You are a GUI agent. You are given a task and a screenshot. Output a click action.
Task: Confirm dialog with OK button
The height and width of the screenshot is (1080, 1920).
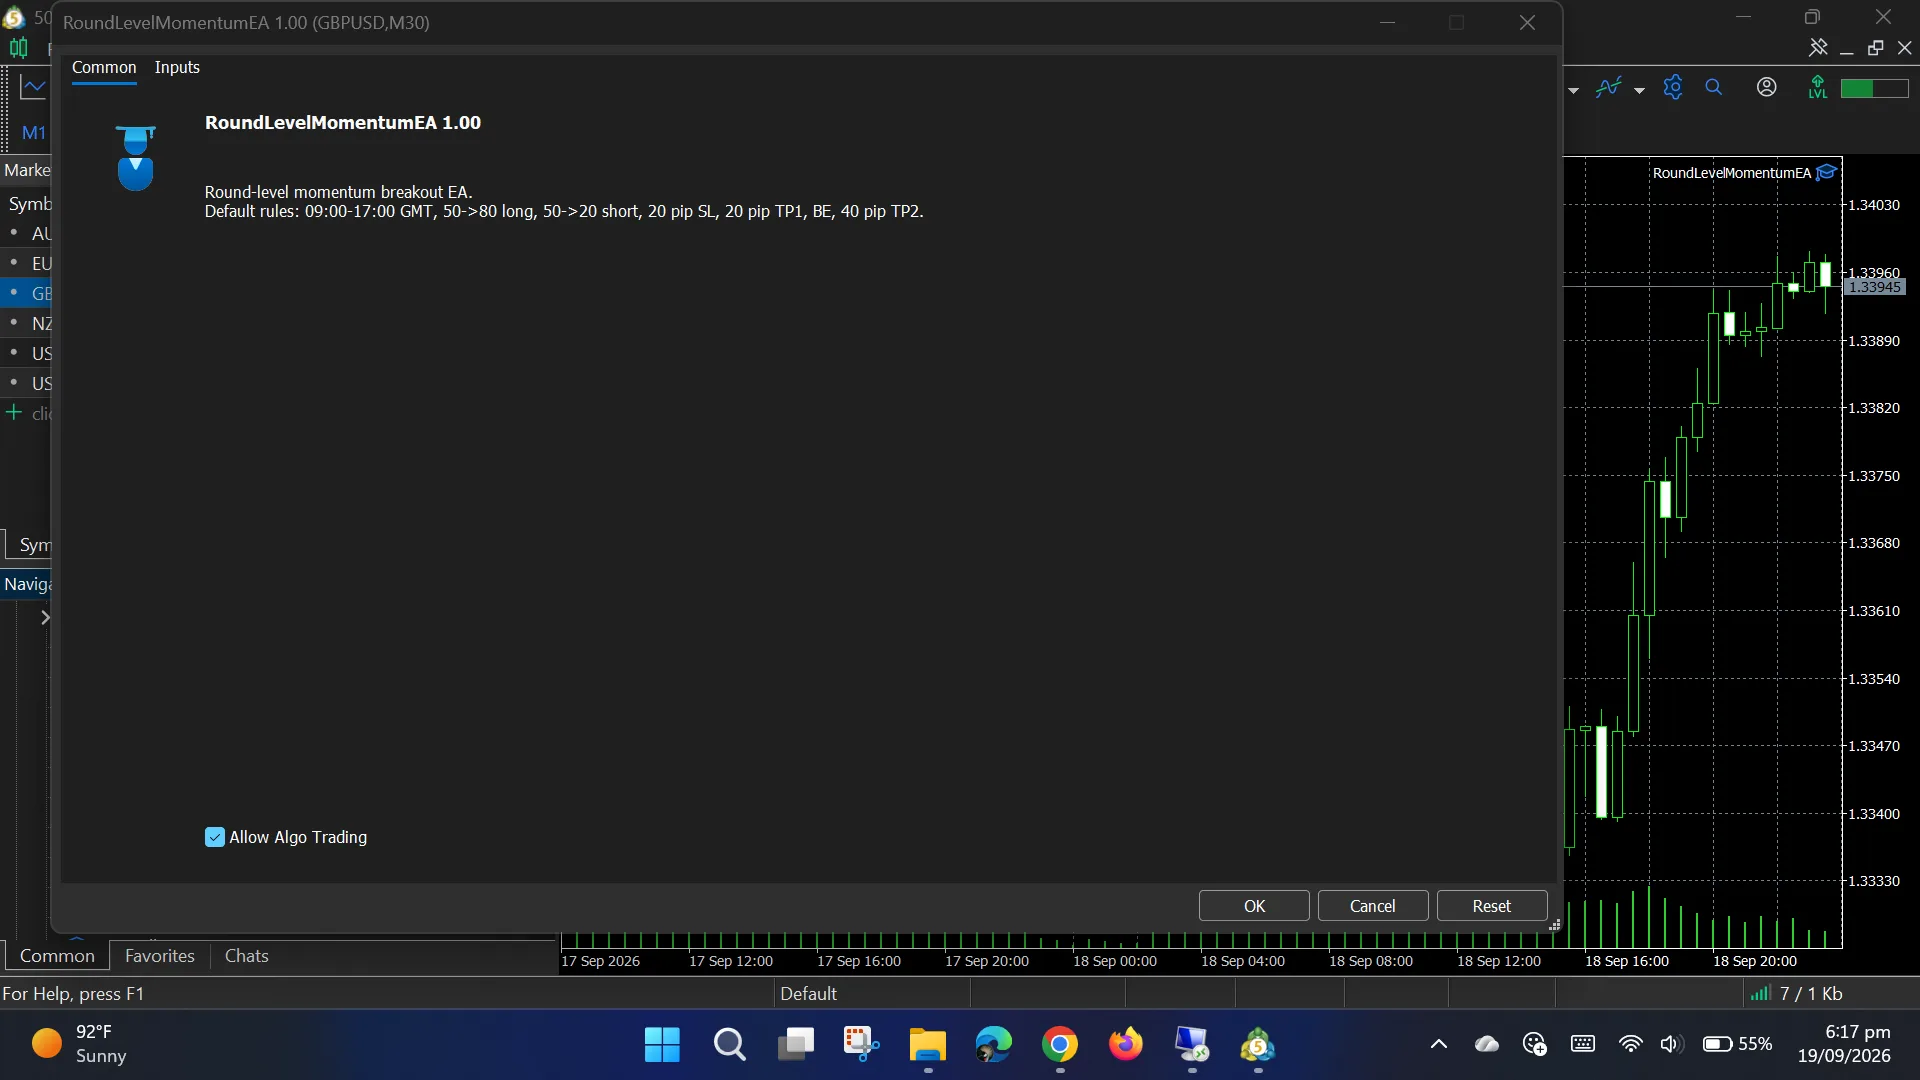1254,906
